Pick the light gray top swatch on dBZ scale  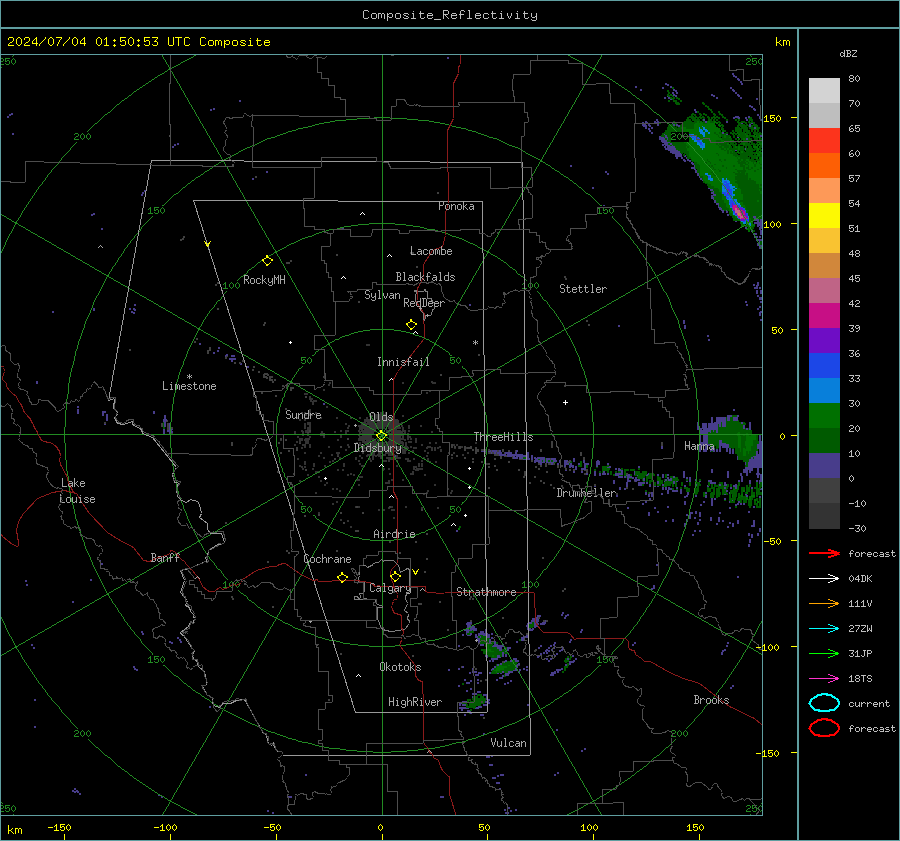tap(824, 91)
